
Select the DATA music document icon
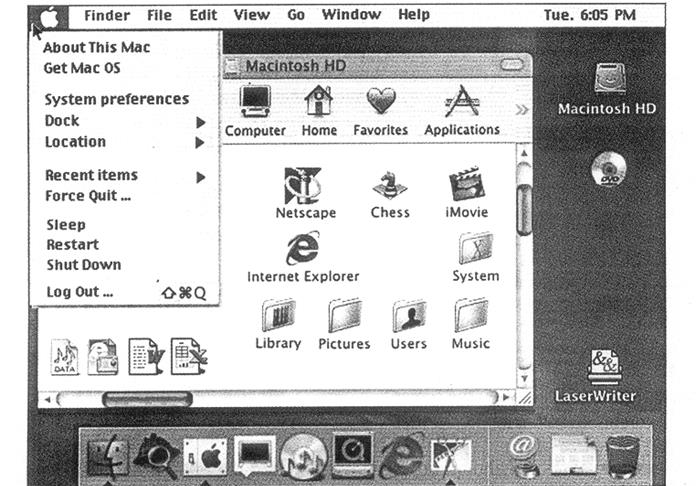tap(65, 356)
